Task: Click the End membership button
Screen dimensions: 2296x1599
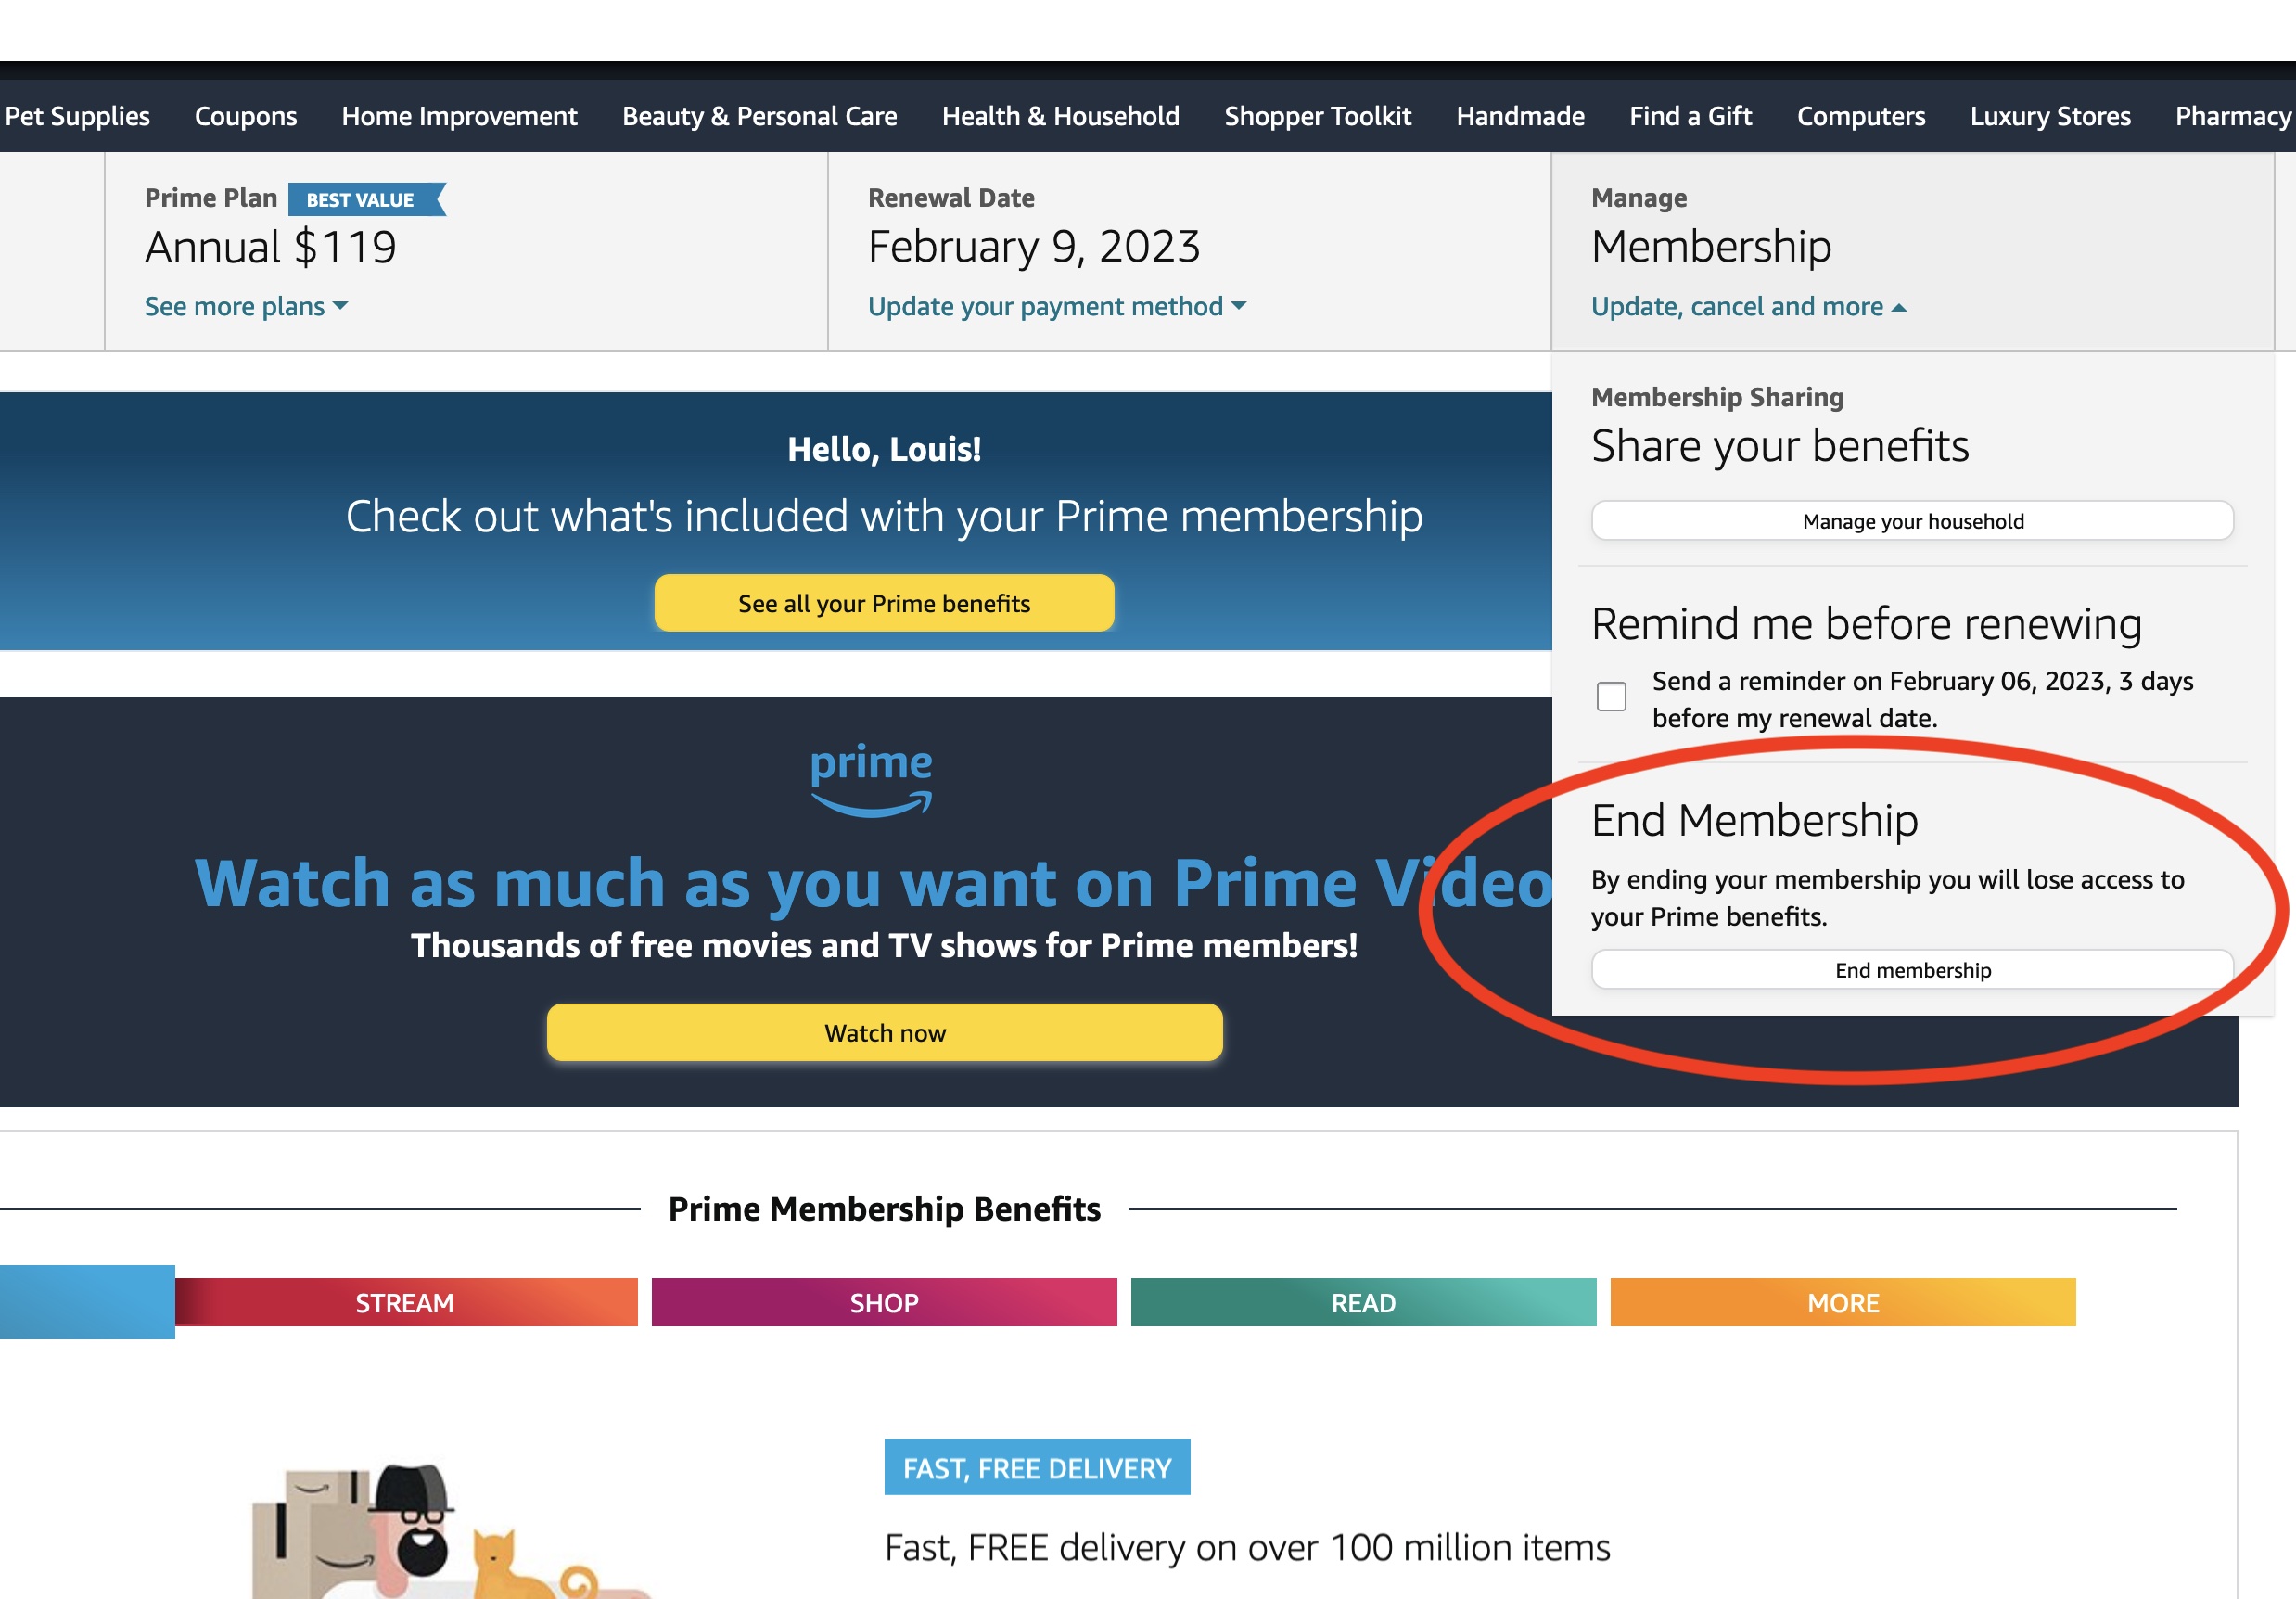Action: 1912,970
